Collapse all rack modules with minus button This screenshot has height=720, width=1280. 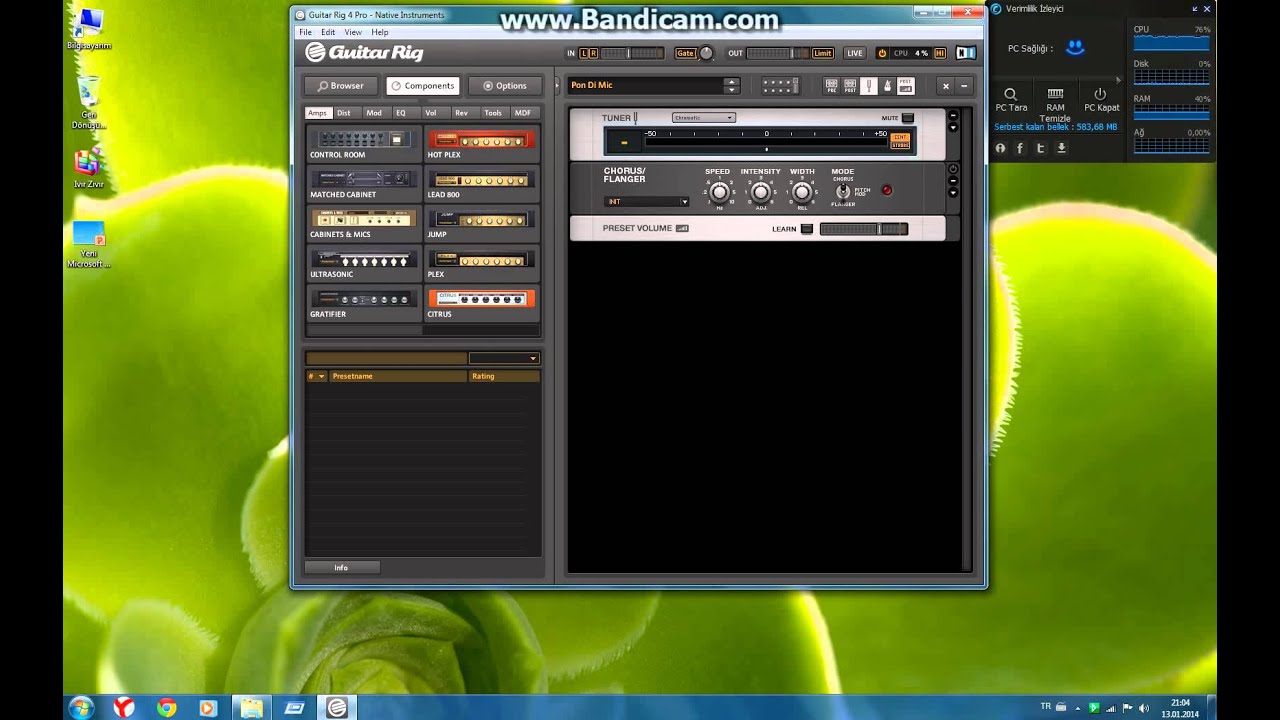coord(965,86)
